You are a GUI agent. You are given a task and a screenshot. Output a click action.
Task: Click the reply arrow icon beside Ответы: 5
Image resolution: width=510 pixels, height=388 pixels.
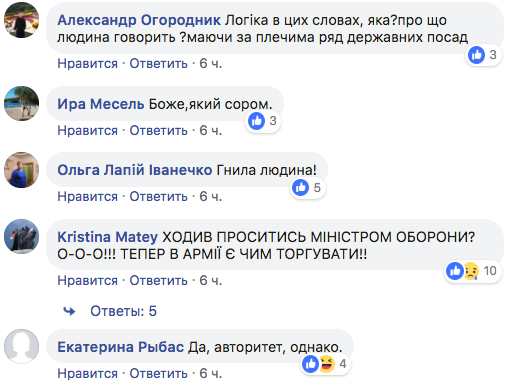pos(69,311)
